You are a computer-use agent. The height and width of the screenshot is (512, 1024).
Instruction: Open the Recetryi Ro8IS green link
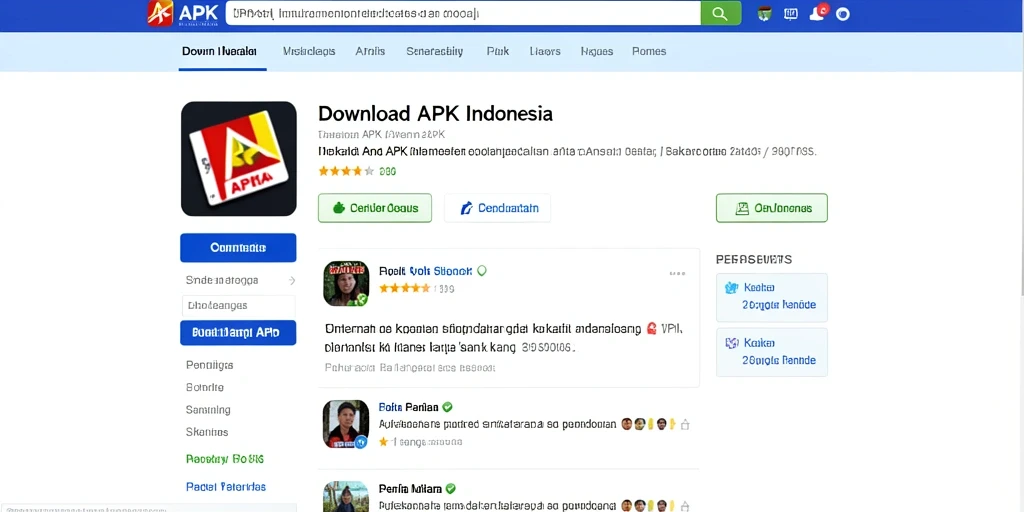(225, 459)
